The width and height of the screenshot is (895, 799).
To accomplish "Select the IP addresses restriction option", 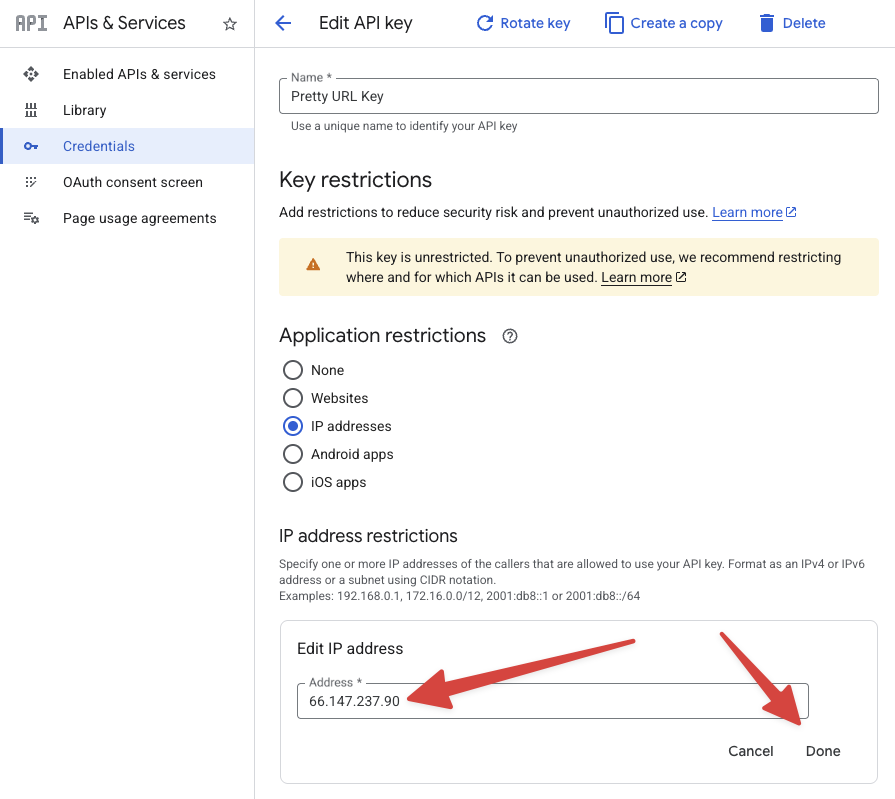I will tap(293, 426).
